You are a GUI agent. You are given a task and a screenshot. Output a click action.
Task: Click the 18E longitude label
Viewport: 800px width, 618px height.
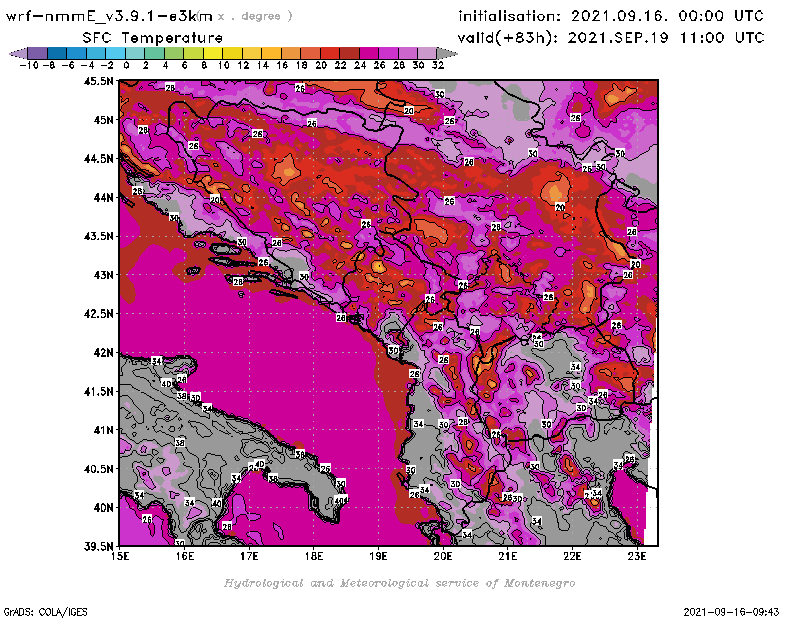click(314, 556)
